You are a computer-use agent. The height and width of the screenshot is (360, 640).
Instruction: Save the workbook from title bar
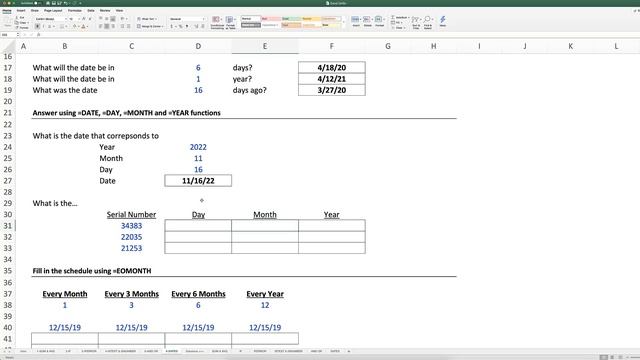pyautogui.click(x=54, y=3)
